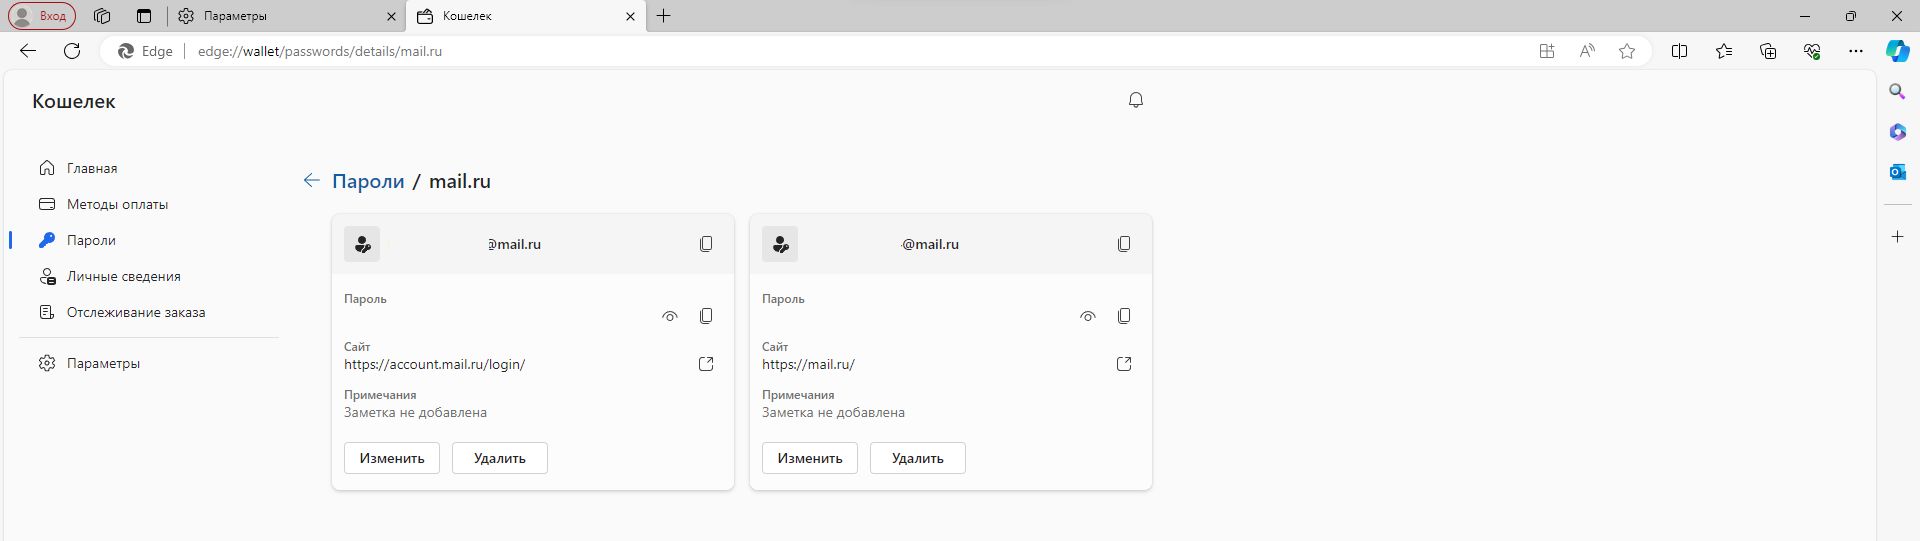Add page to favorites with star icon
This screenshot has height=541, width=1920.
[x=1627, y=51]
